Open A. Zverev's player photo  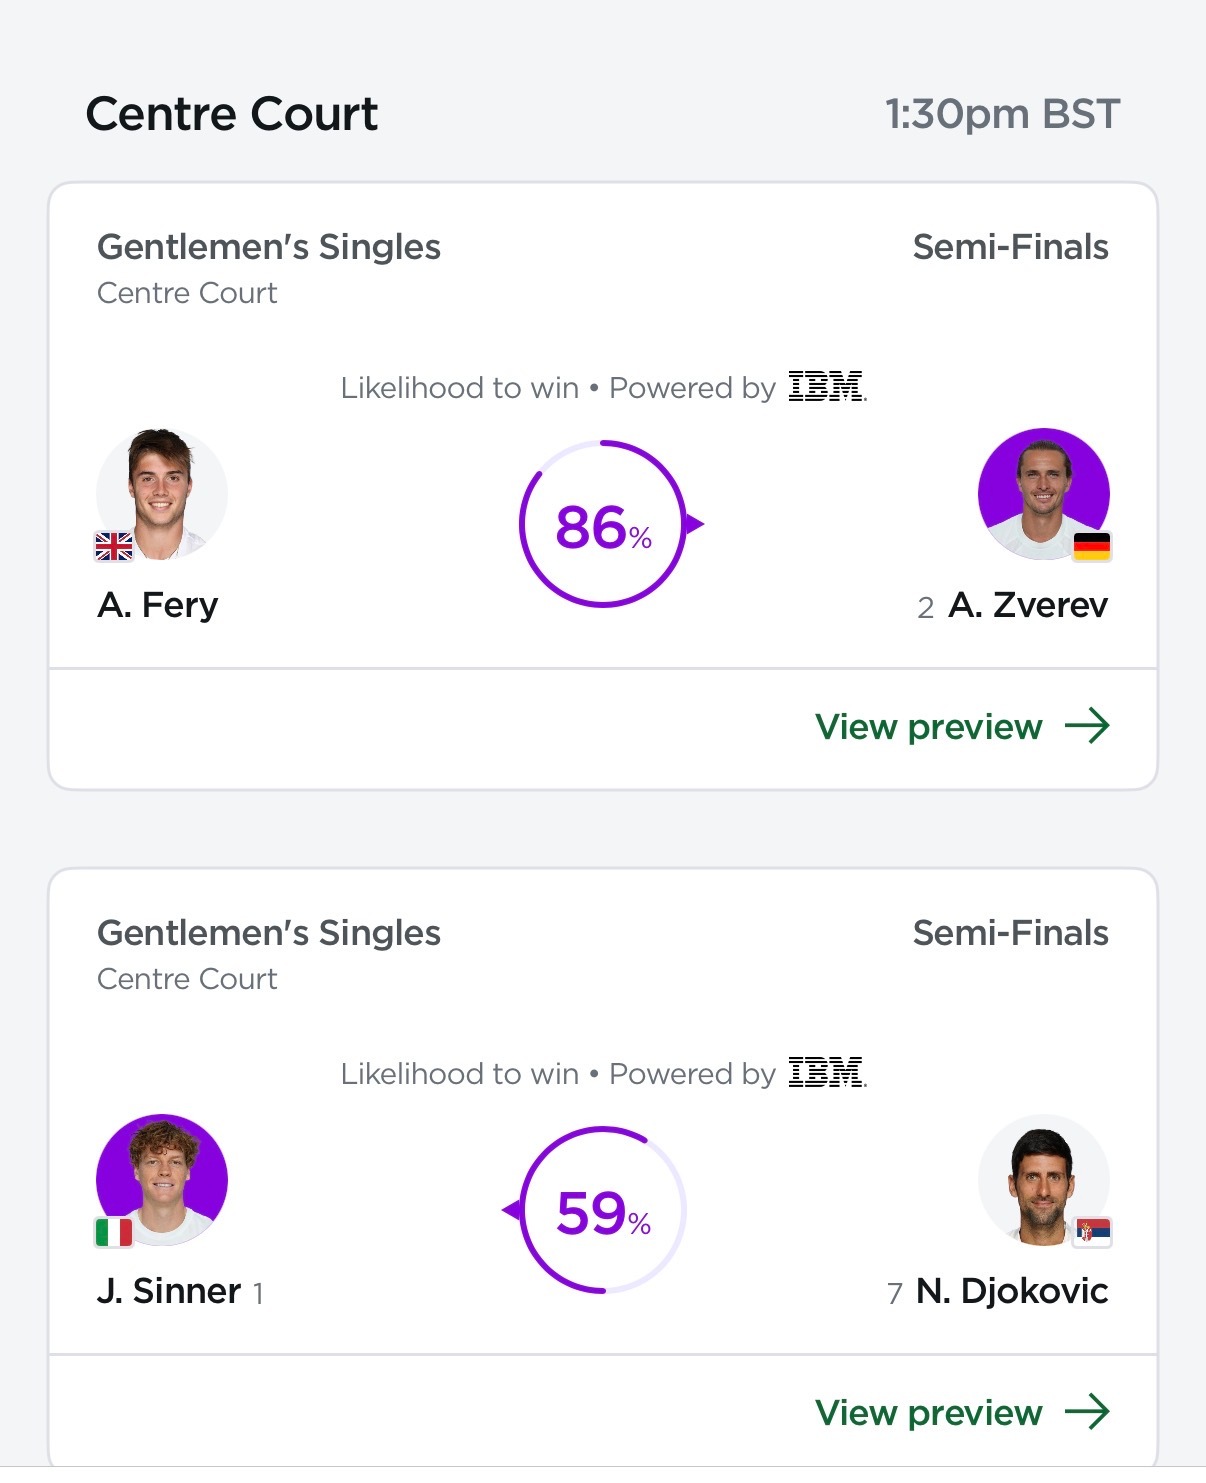[x=1044, y=494]
